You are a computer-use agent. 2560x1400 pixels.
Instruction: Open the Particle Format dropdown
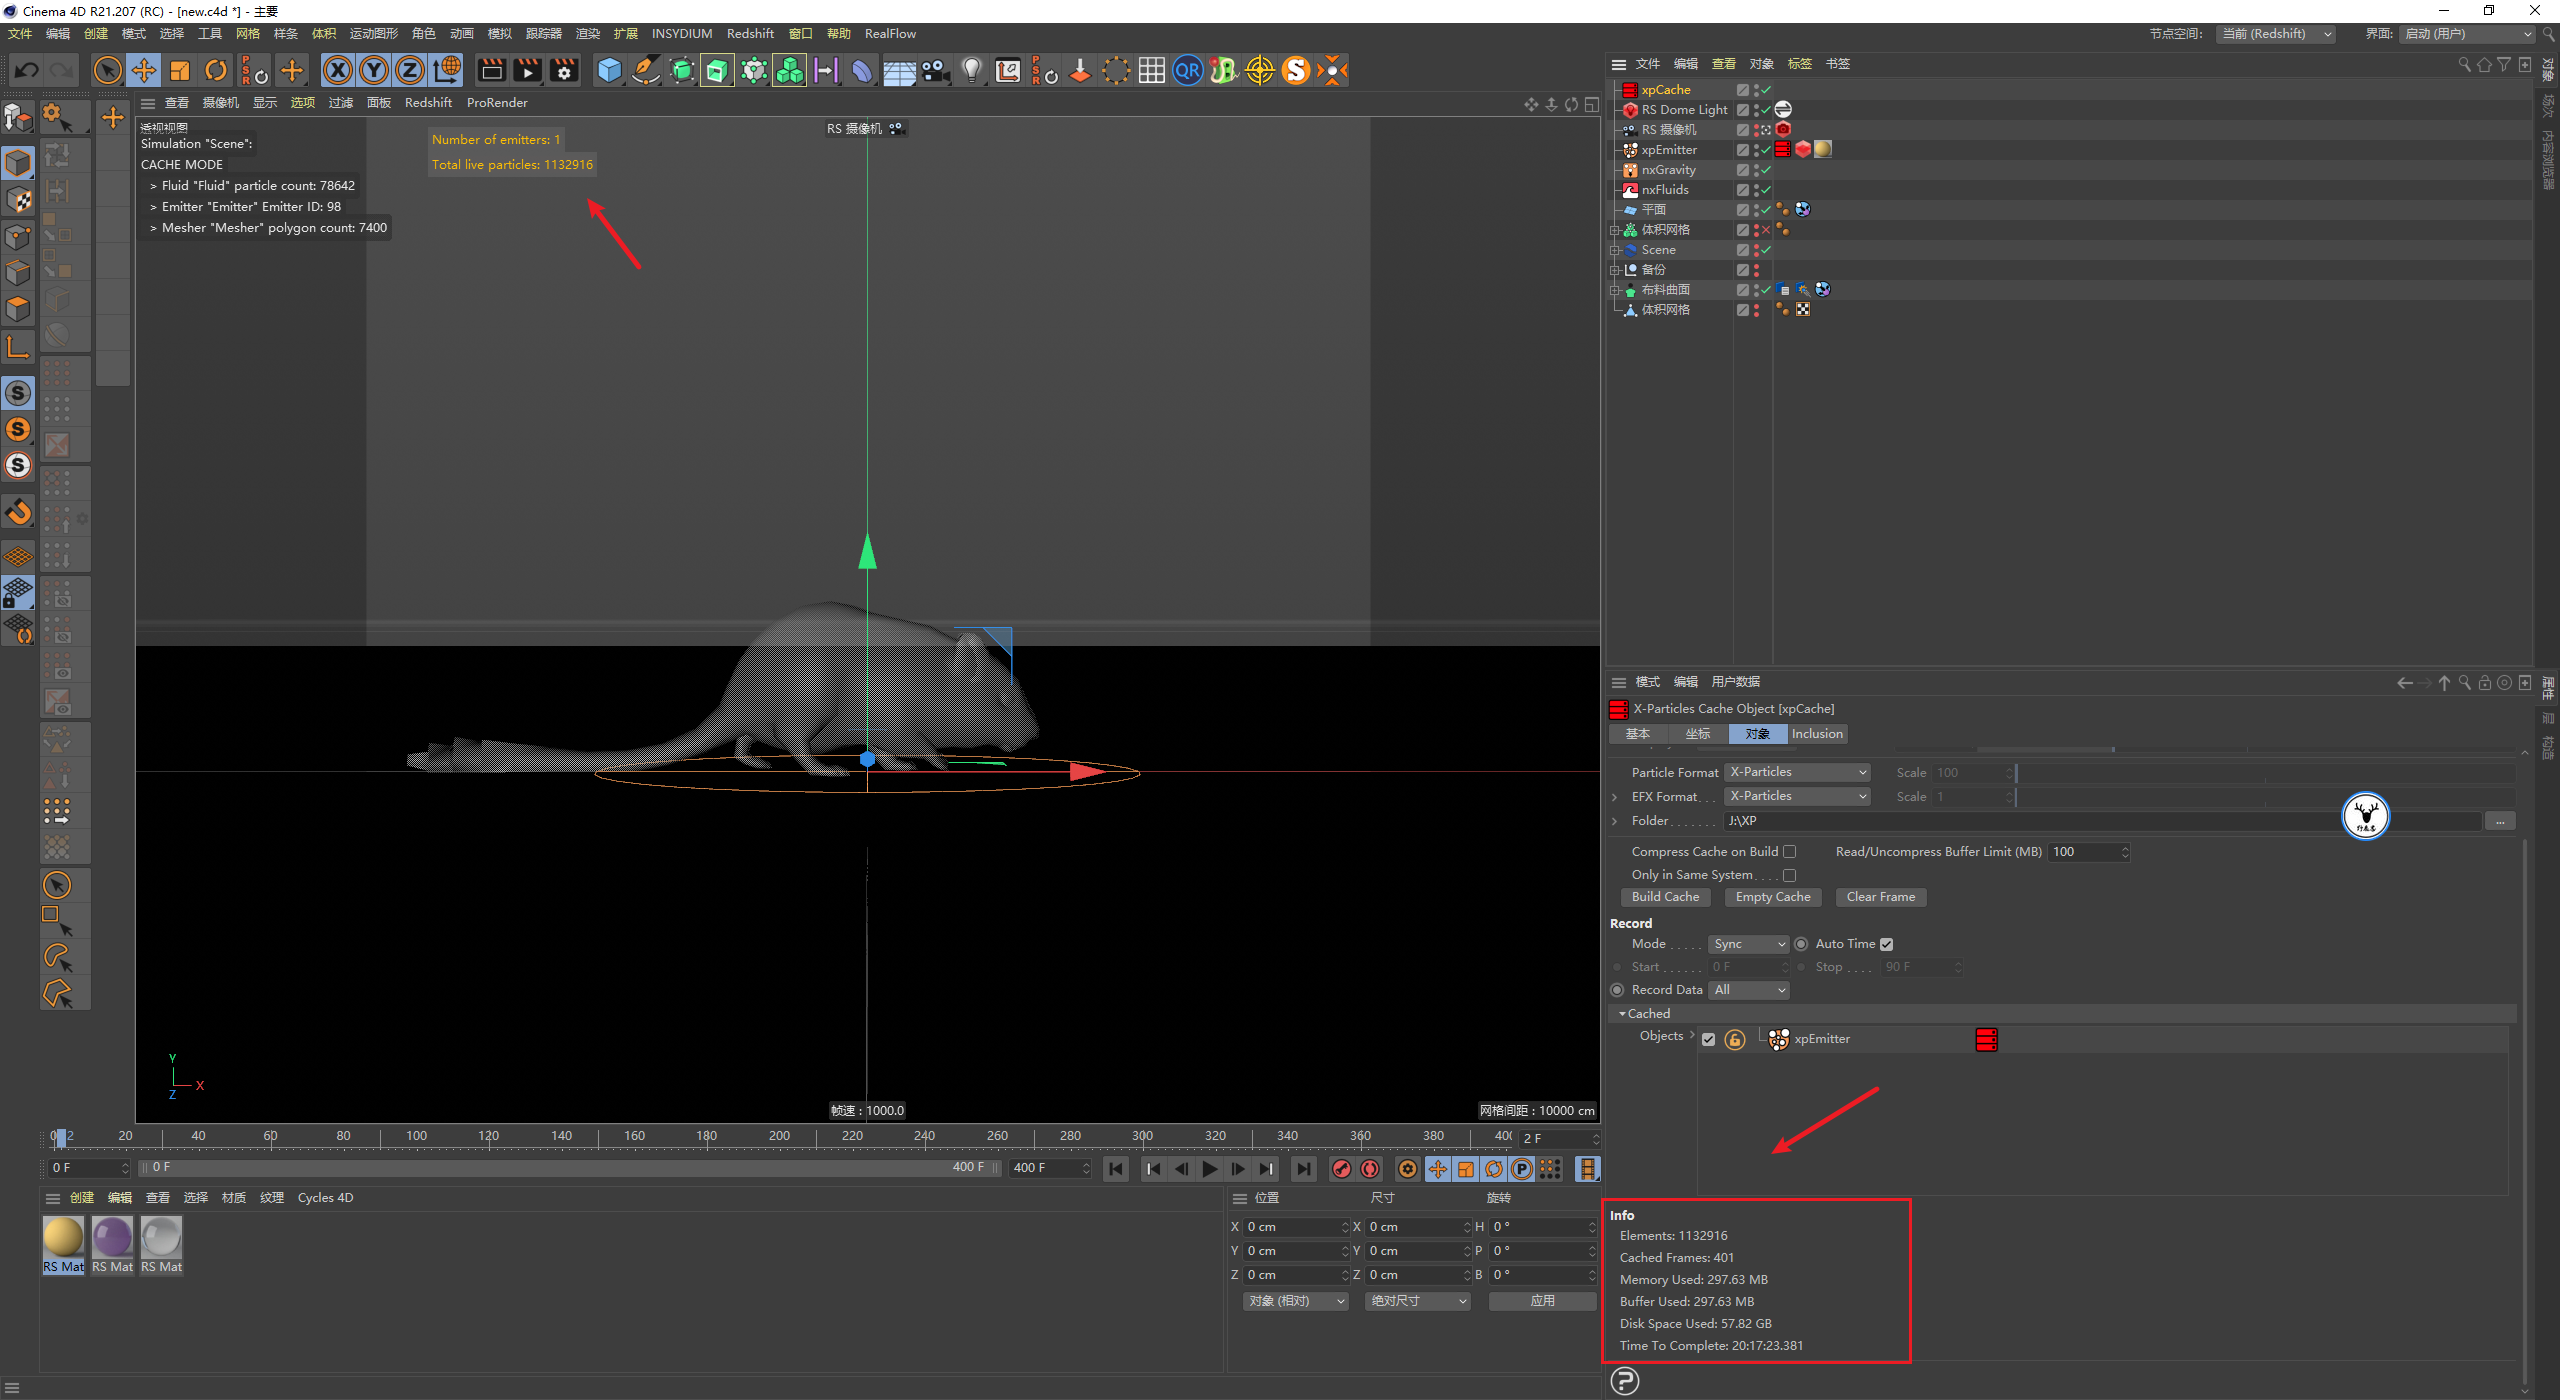pos(1797,772)
